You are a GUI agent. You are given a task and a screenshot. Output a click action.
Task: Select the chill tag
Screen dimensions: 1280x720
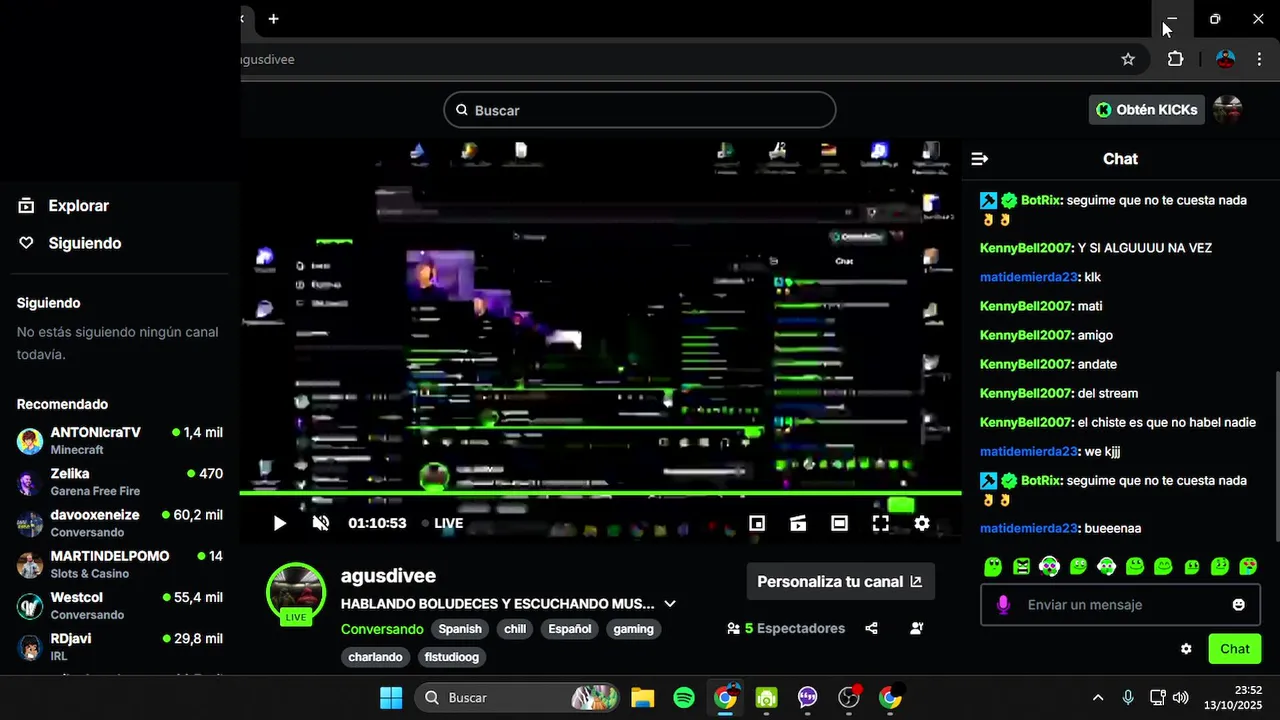pos(515,629)
